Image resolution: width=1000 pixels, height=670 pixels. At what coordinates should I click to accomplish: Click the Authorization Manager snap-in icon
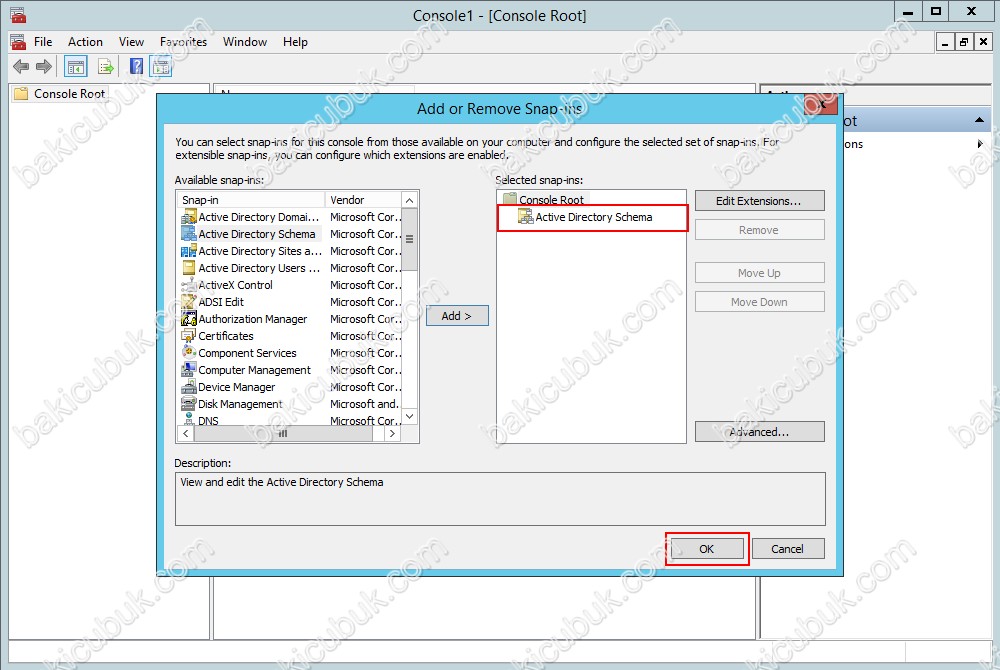click(x=188, y=319)
